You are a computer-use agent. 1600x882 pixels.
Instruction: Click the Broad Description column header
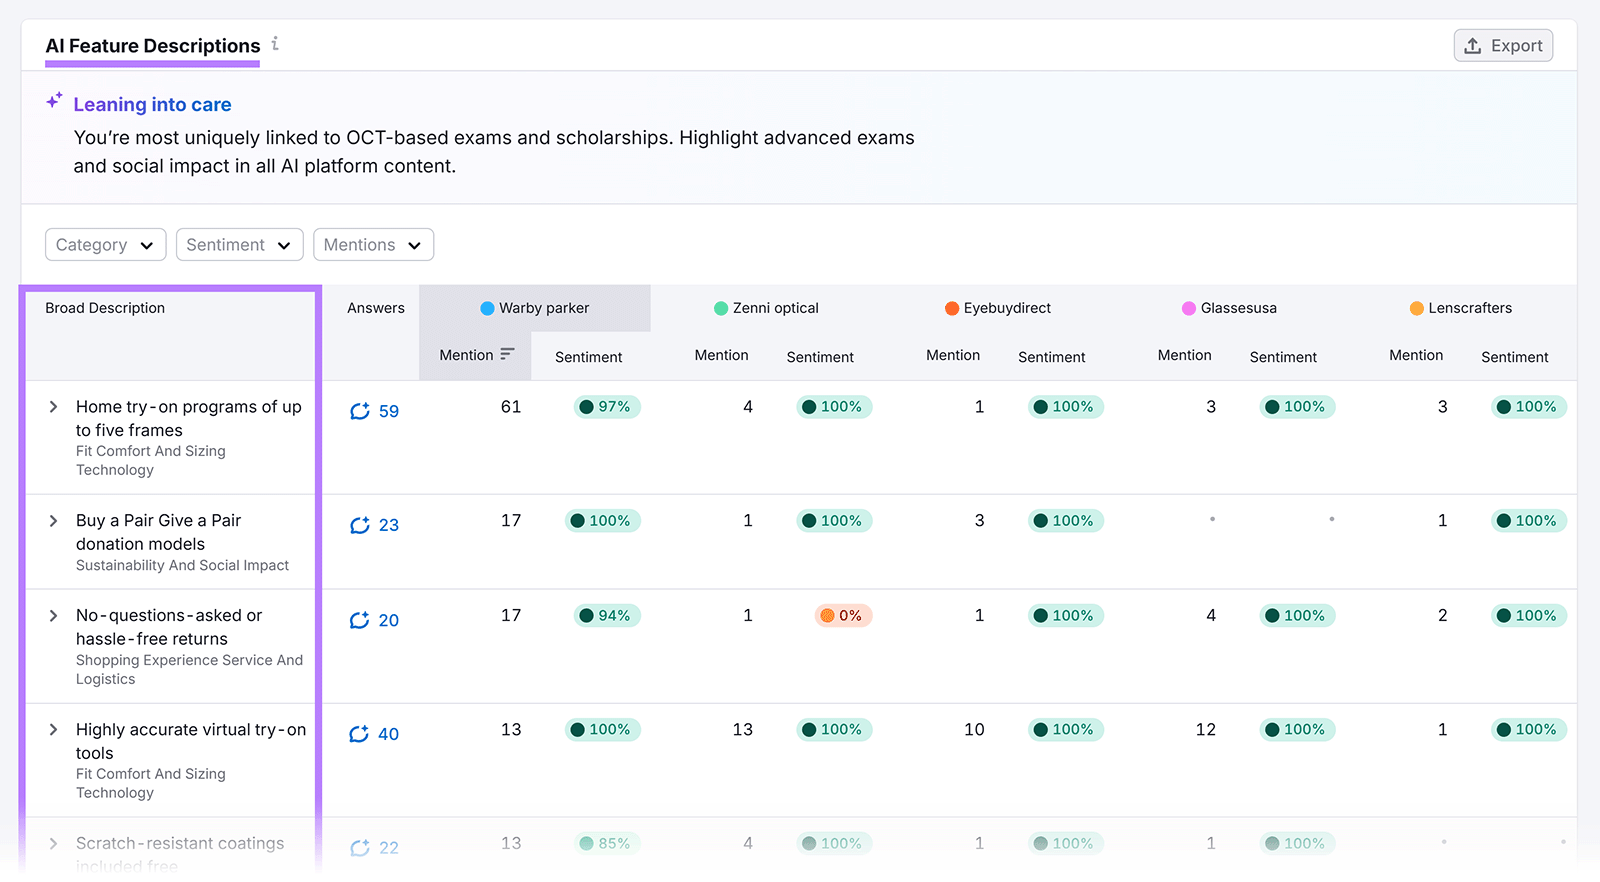pyautogui.click(x=105, y=308)
